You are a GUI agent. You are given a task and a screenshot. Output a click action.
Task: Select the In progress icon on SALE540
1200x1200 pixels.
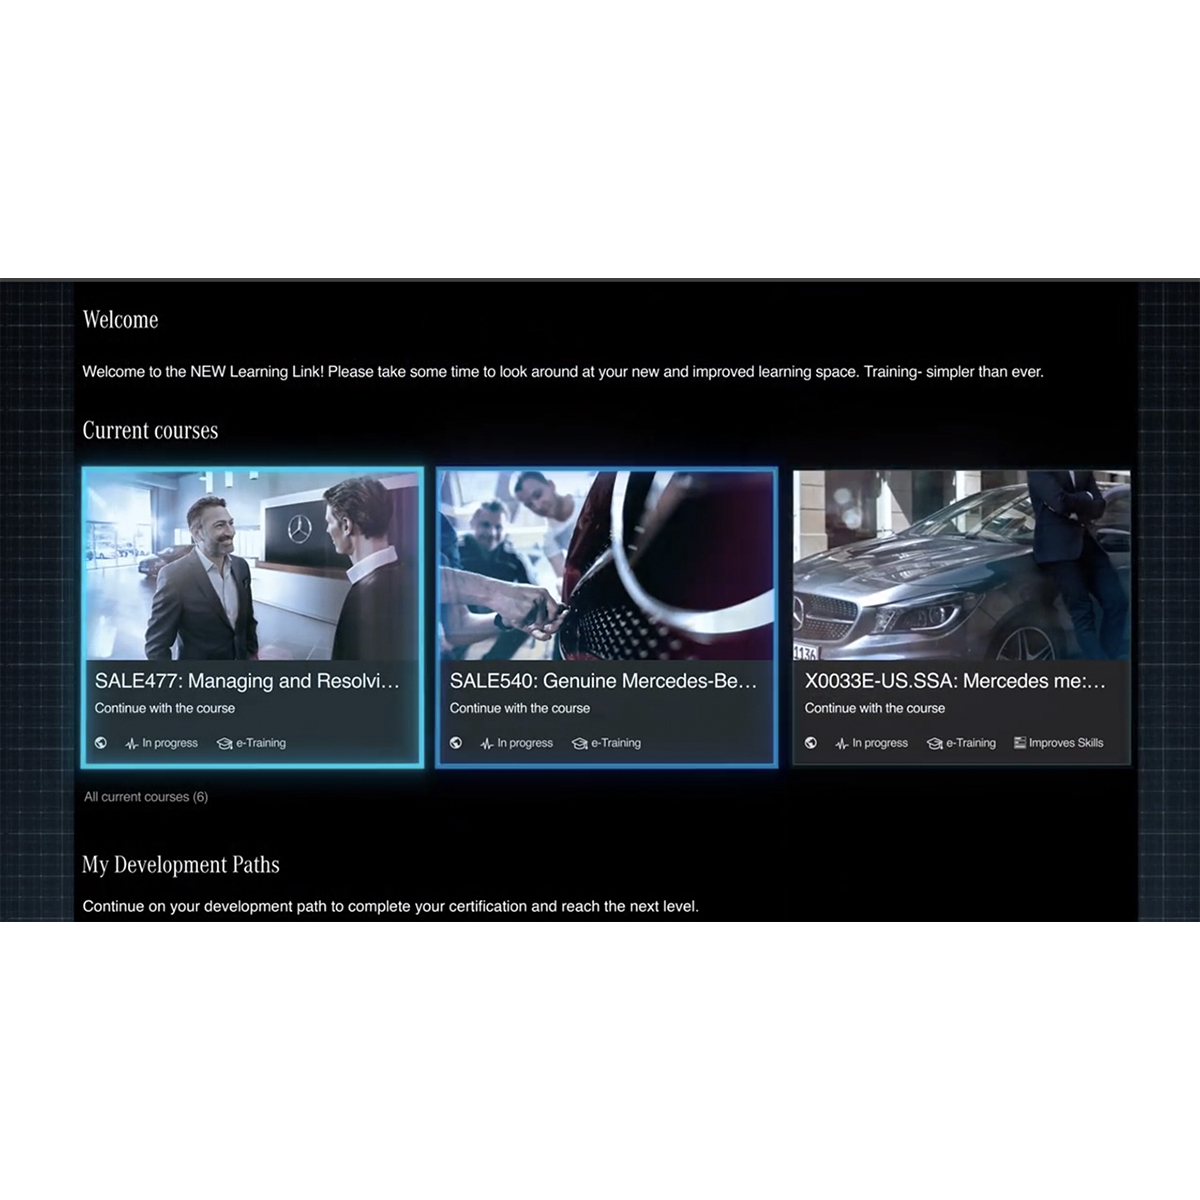coord(489,743)
